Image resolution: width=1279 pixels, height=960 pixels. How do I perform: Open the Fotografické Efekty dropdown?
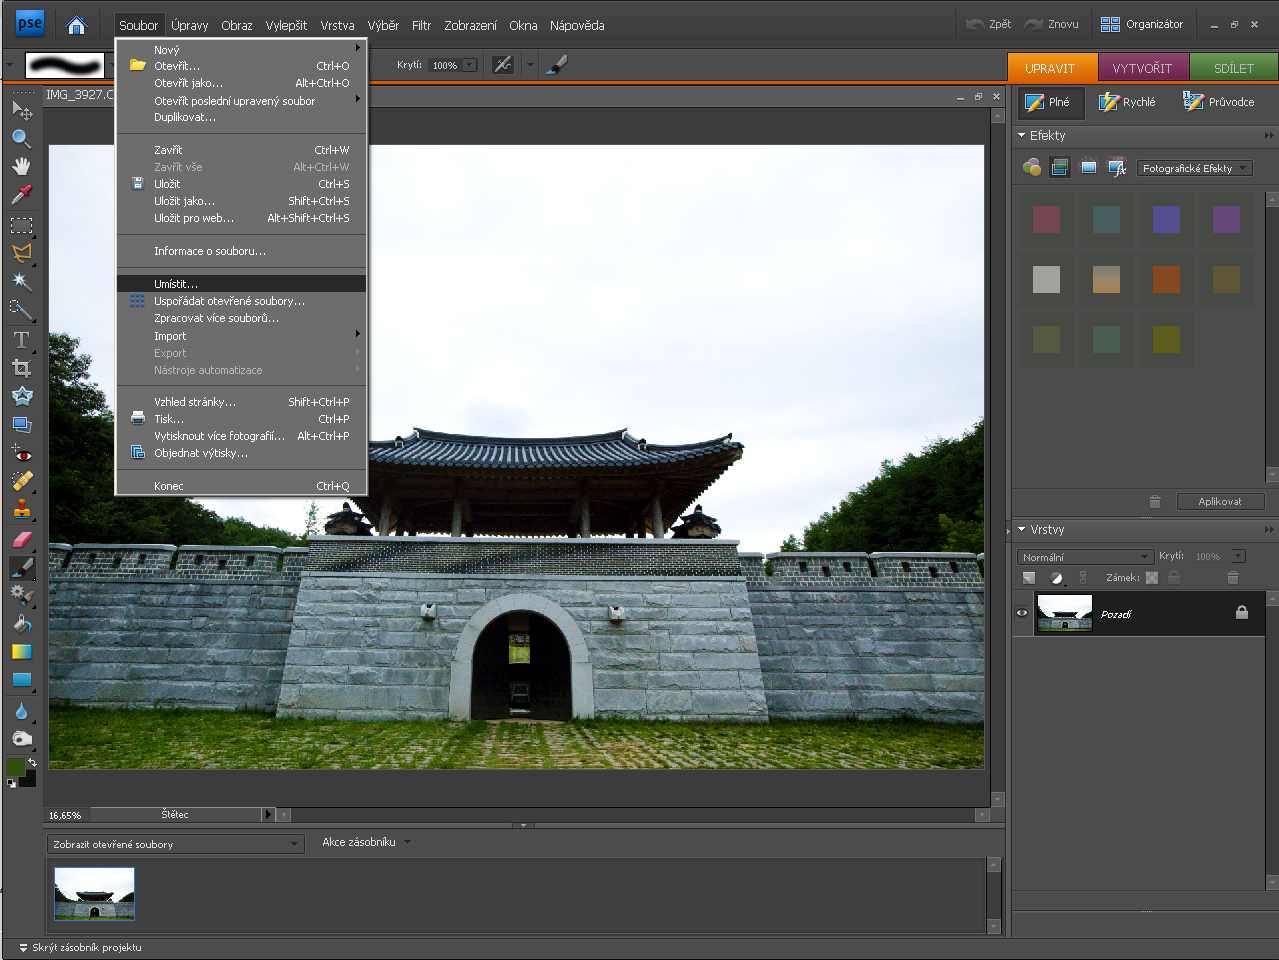1194,168
